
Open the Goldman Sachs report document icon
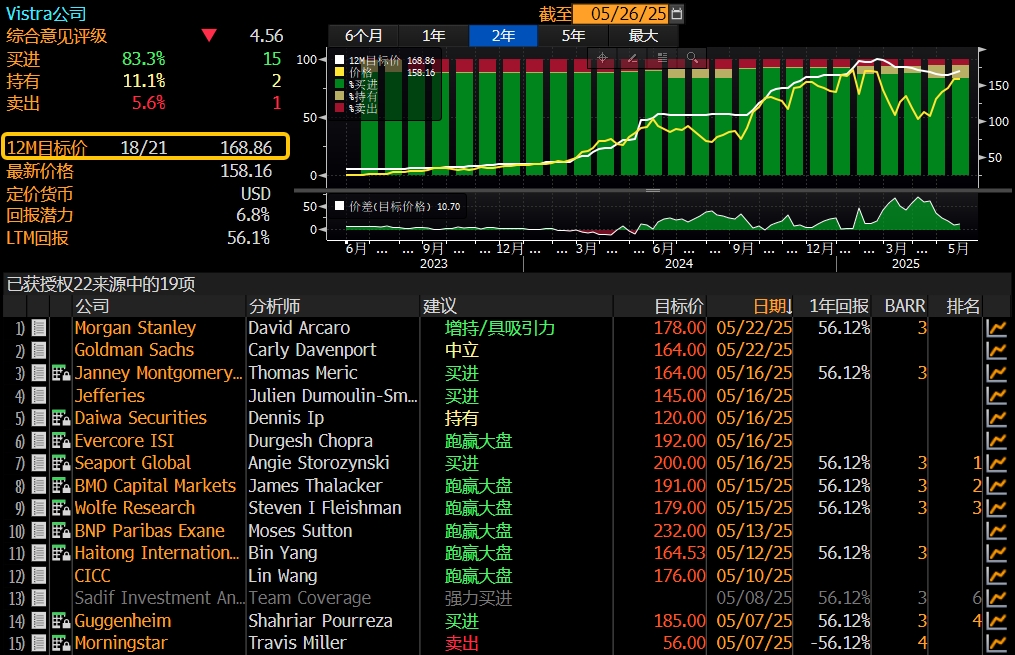coord(39,350)
